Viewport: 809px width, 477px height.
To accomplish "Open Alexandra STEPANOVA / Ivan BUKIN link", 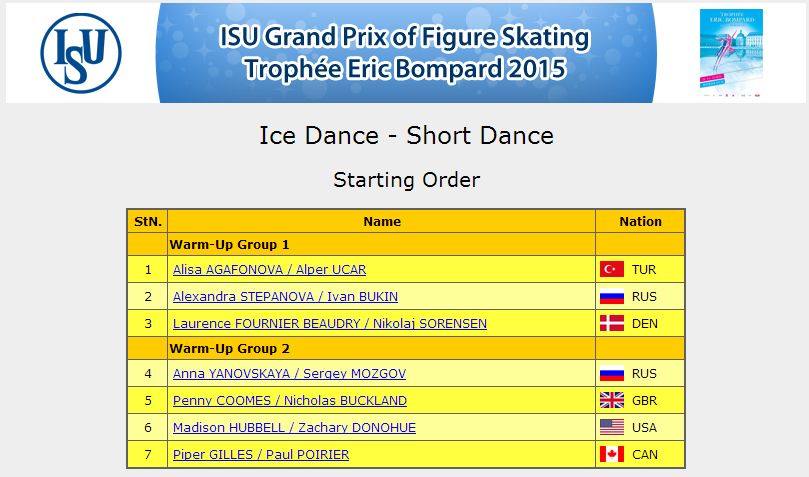I will pos(285,297).
